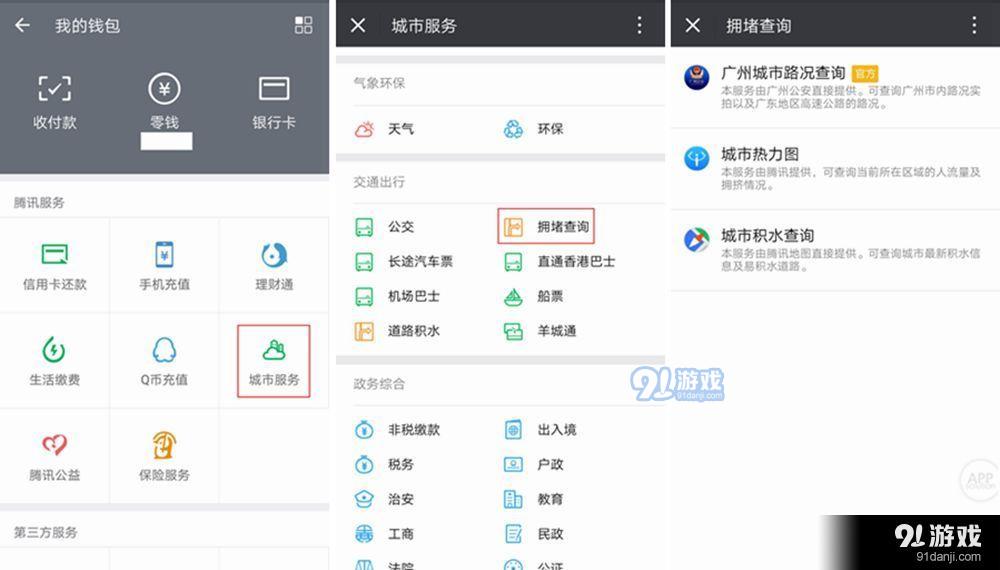The height and width of the screenshot is (570, 1000).
Task: Go back from My Wallet (我的钱包) screen
Action: click(22, 25)
